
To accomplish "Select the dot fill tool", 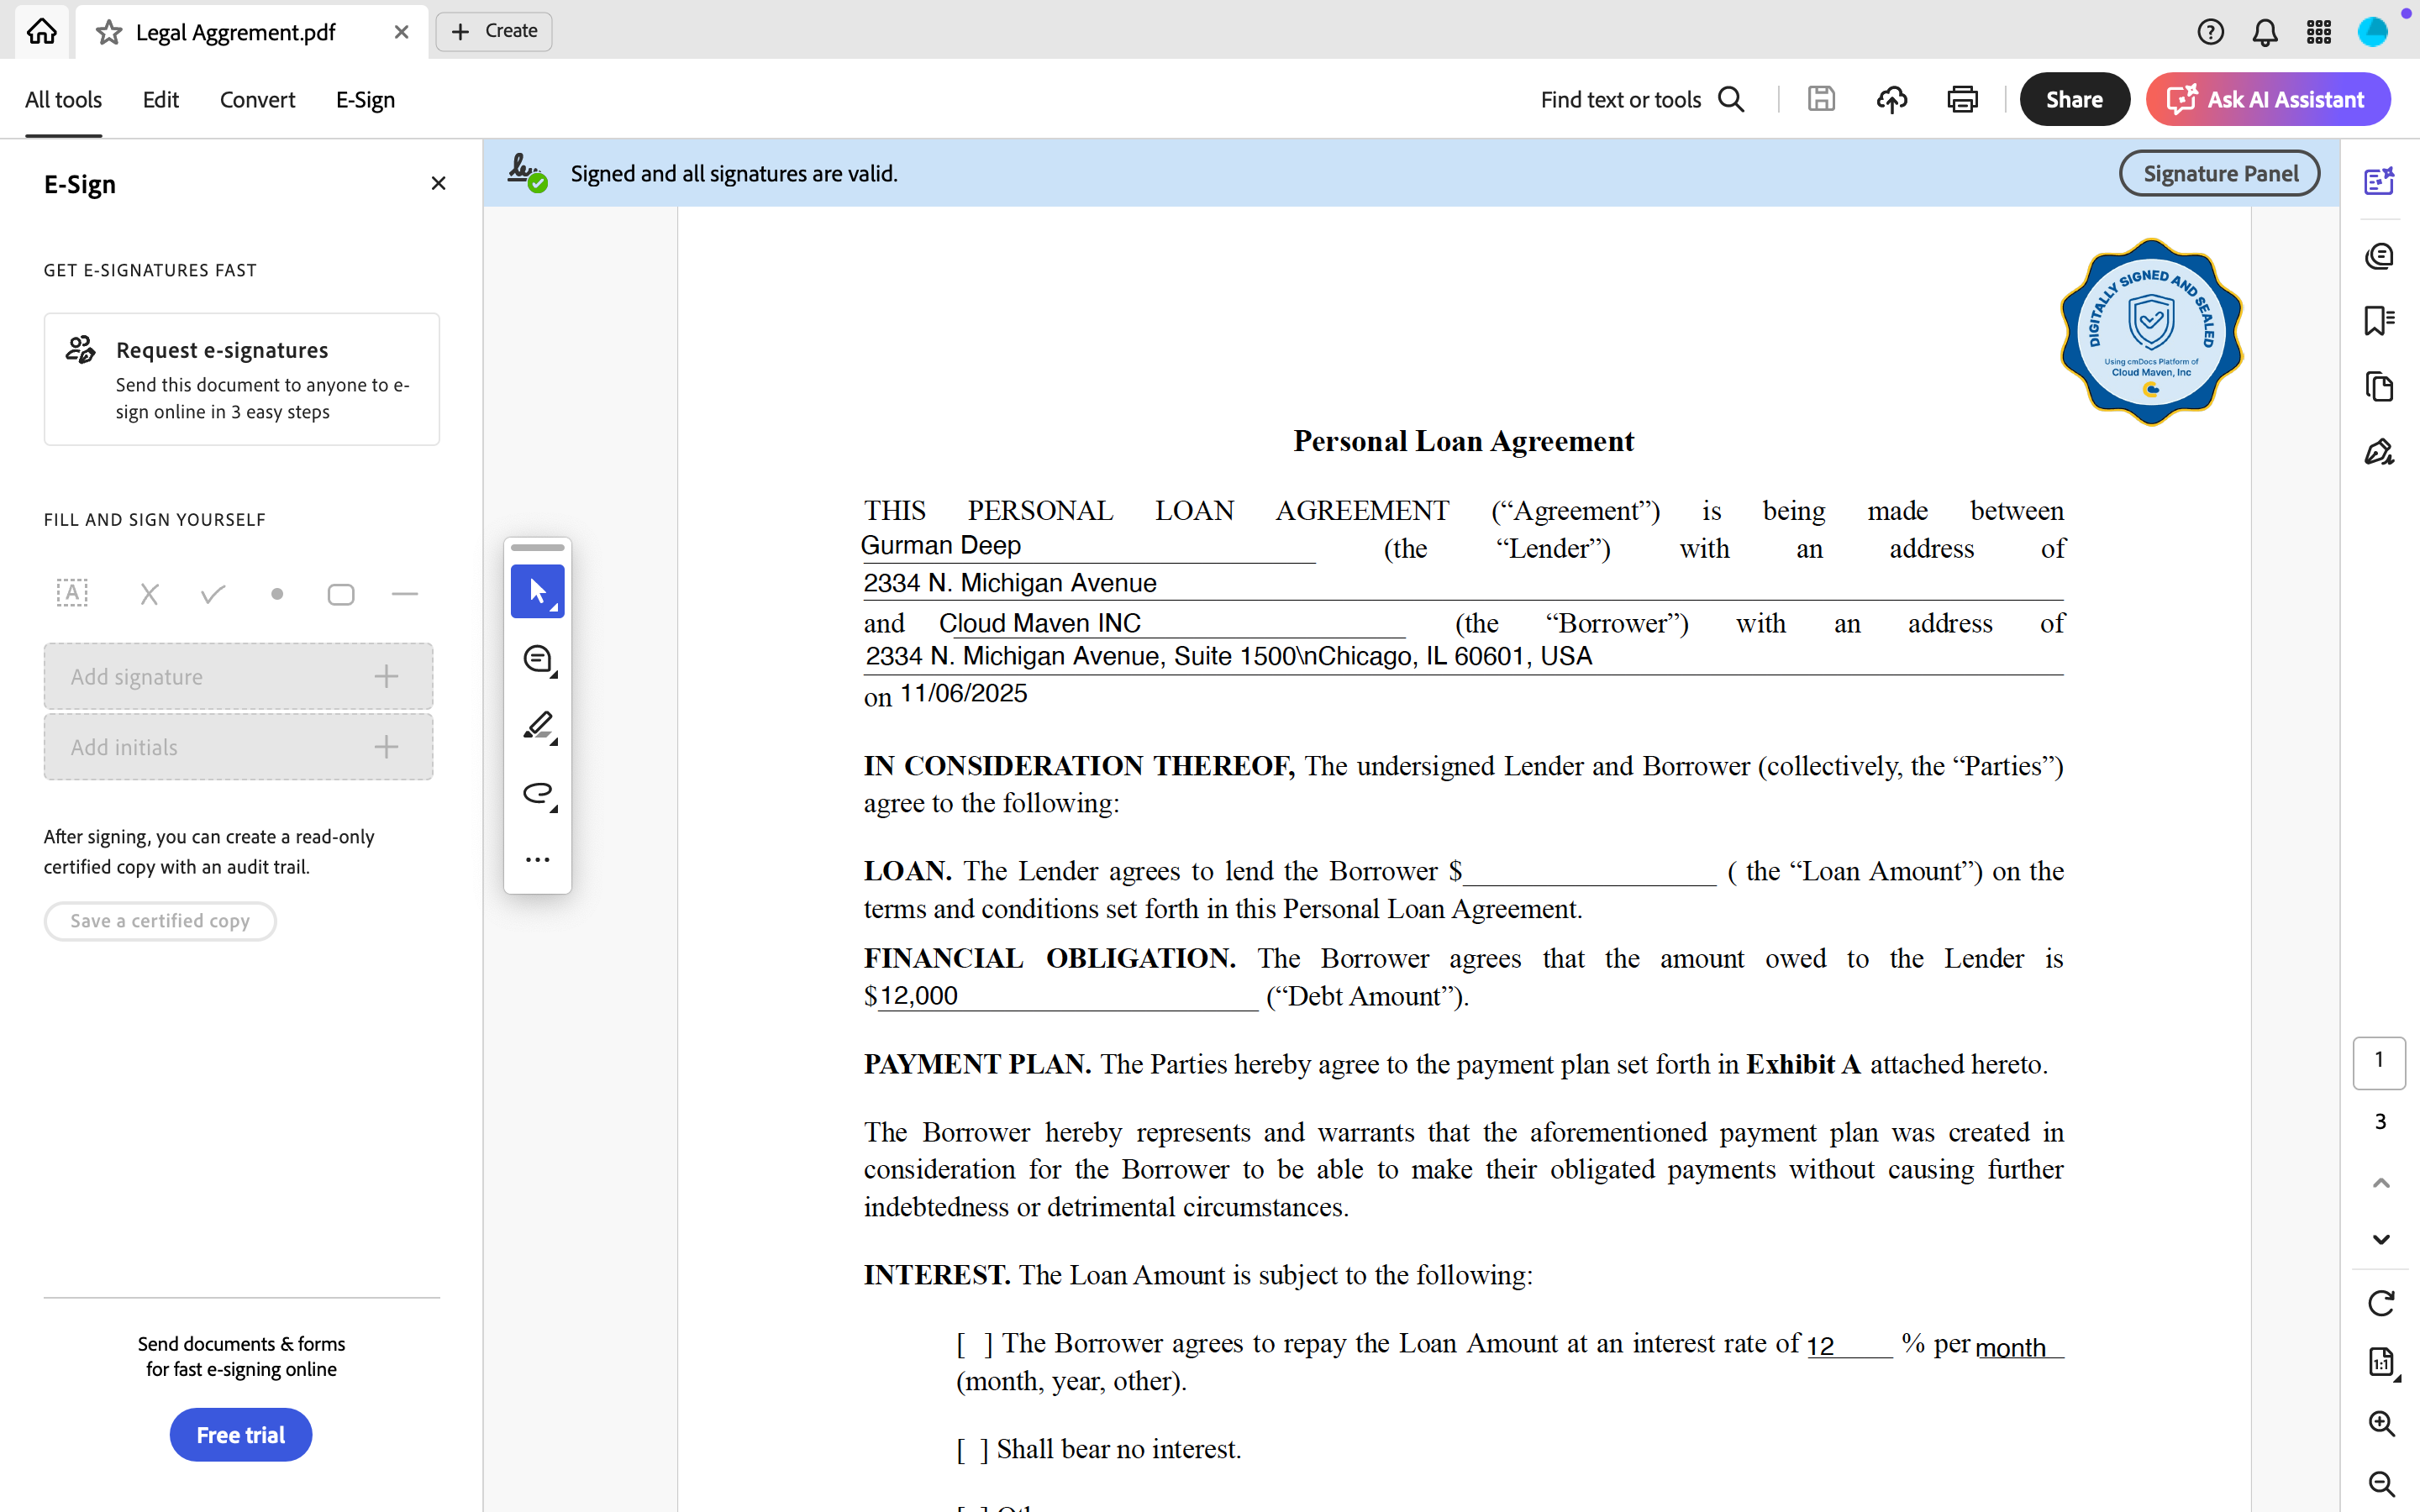I will (277, 594).
